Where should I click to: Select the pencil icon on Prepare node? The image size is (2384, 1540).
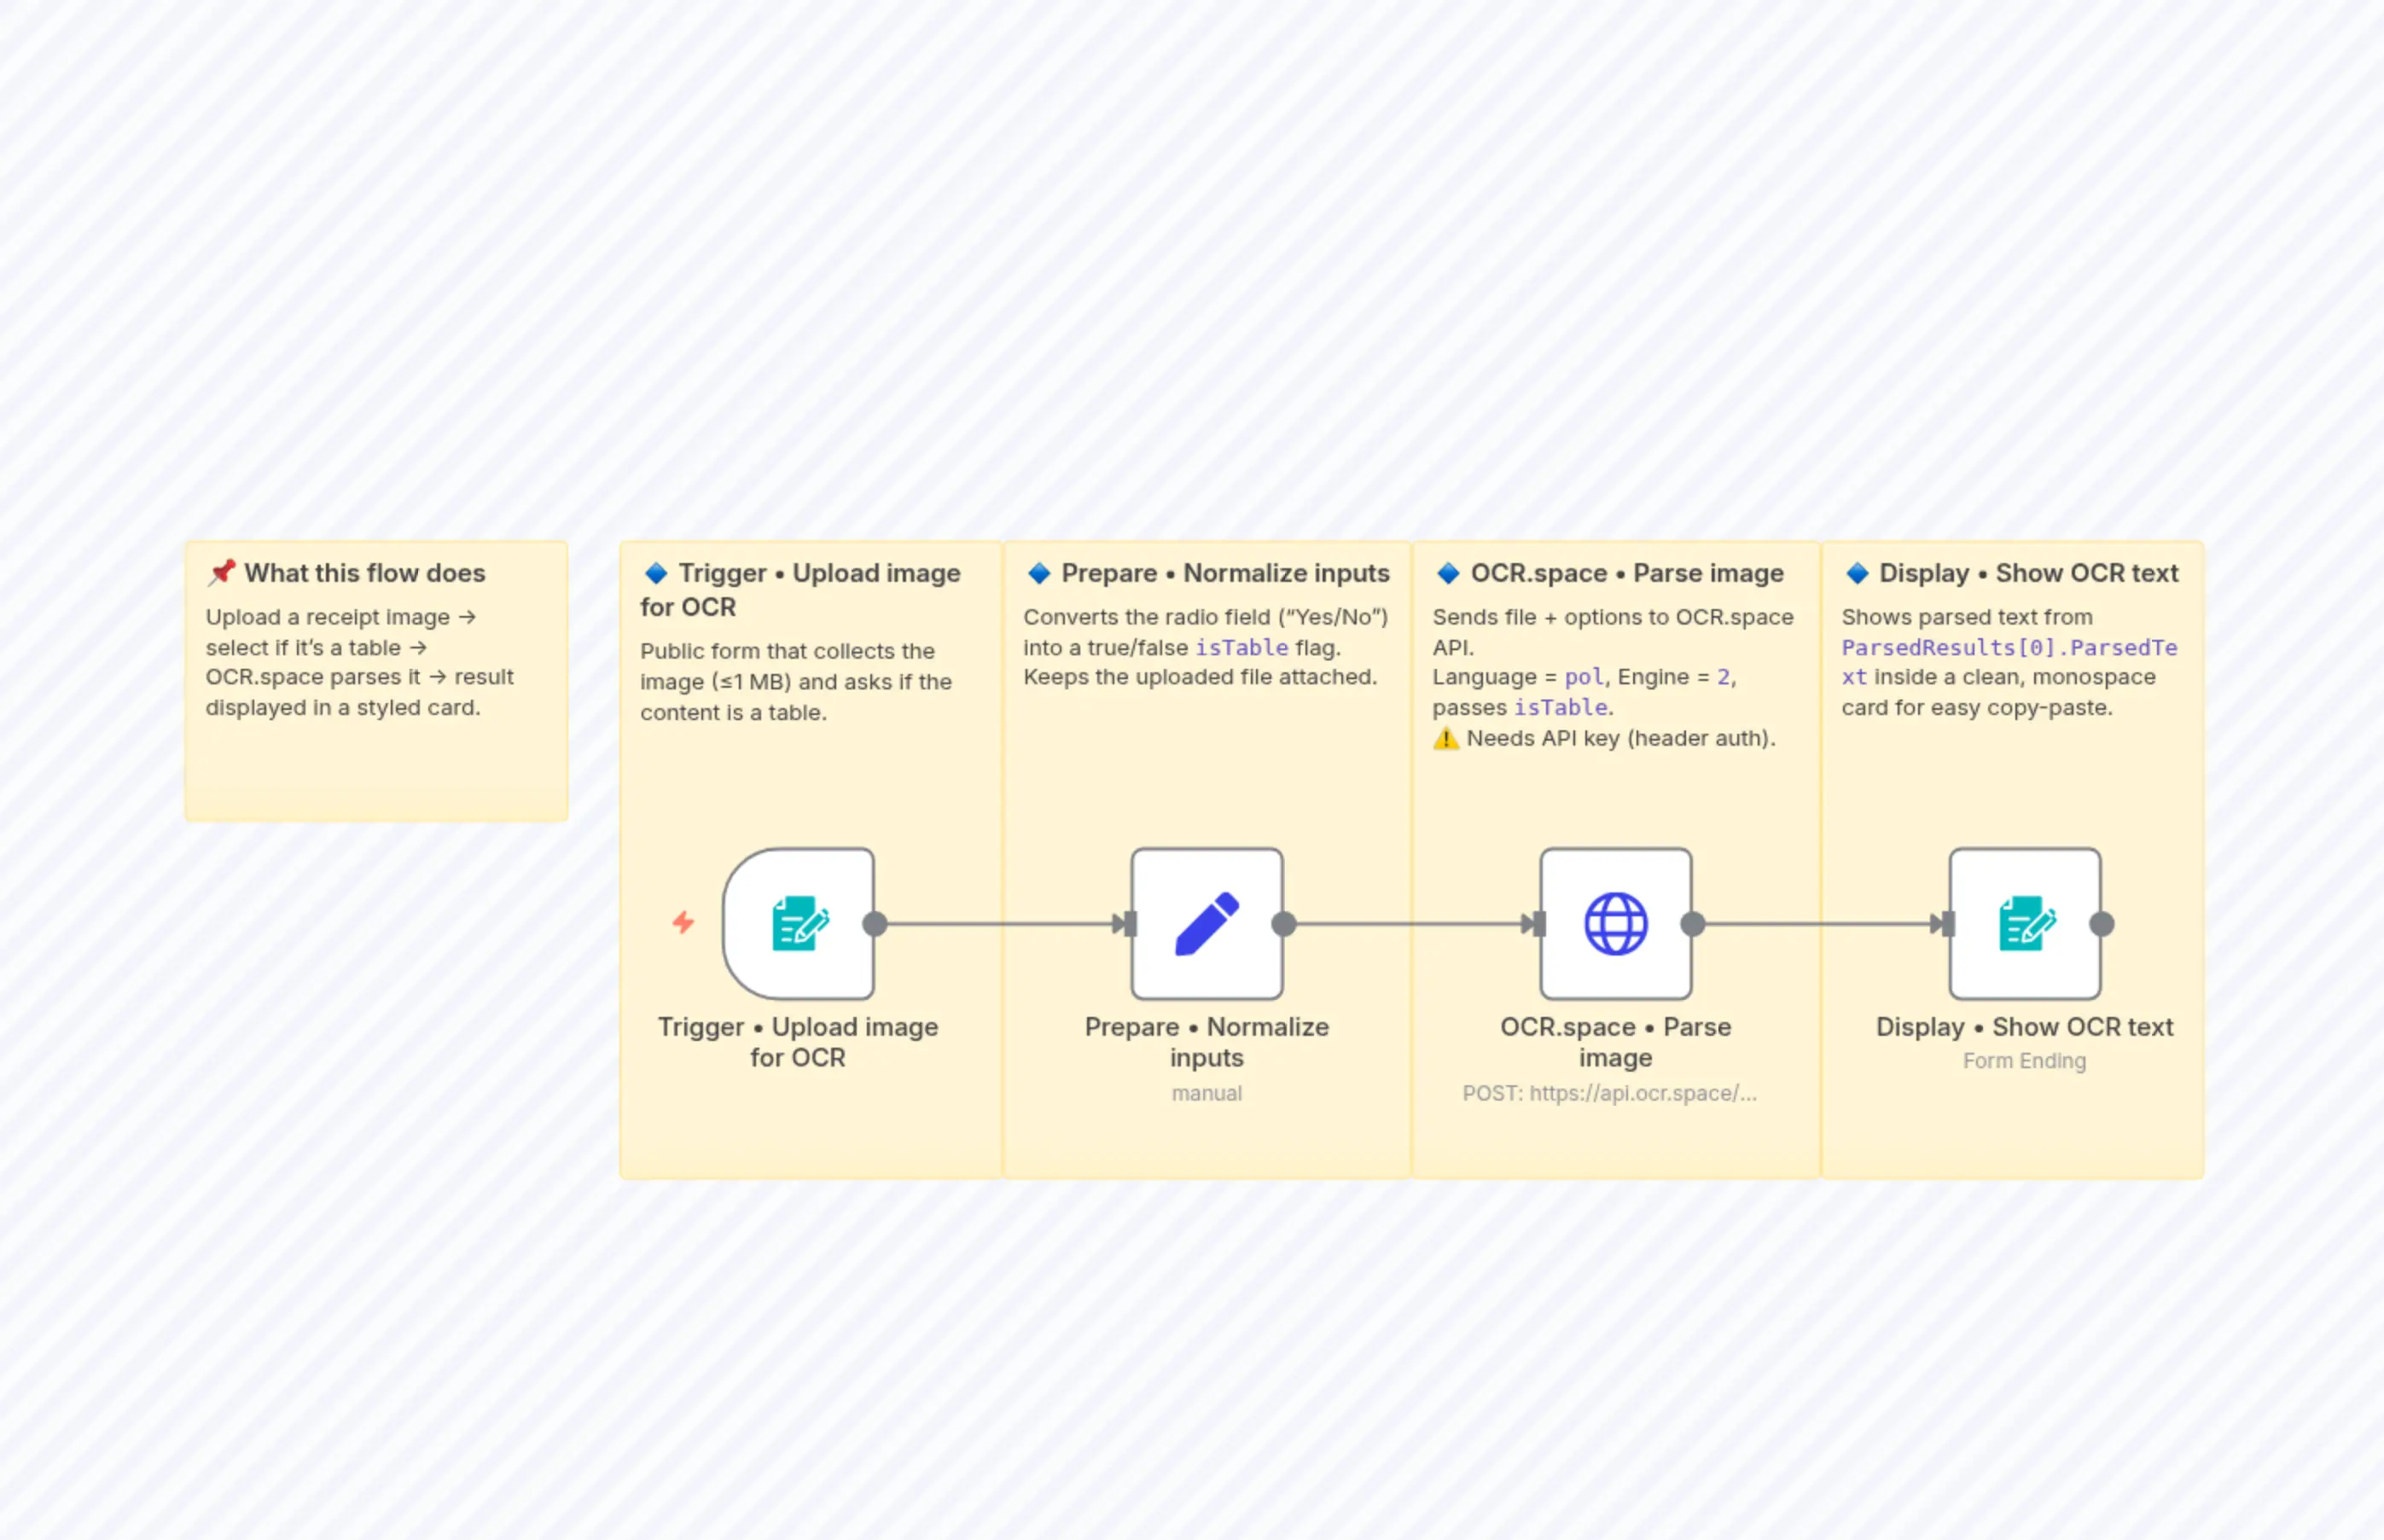point(1206,923)
